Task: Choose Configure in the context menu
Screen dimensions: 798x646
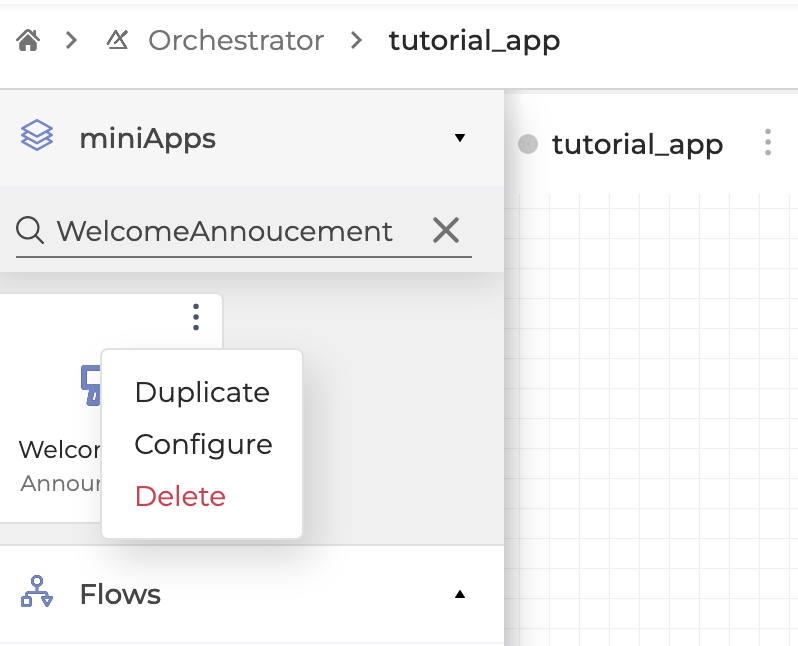Action: click(x=203, y=444)
